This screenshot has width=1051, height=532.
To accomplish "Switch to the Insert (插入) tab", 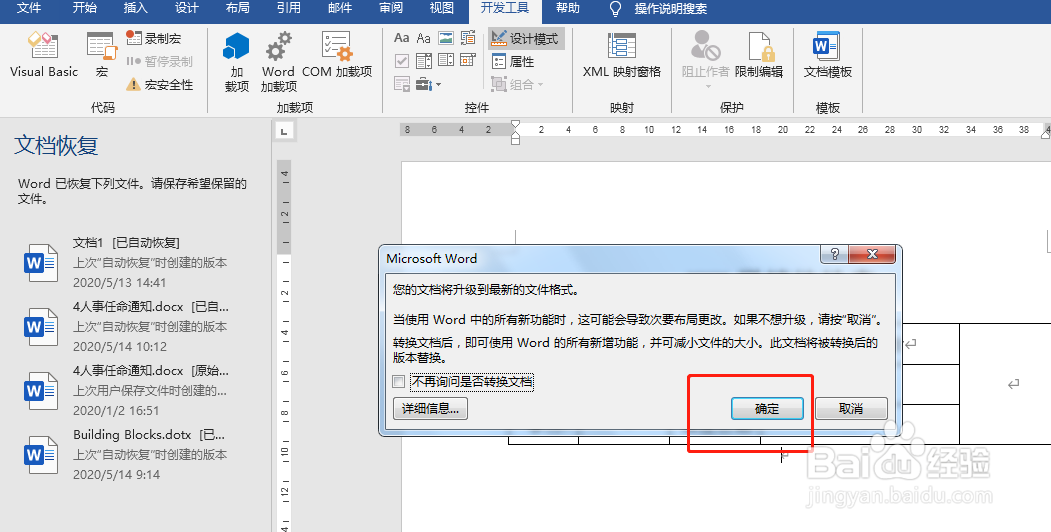I will pos(135,8).
